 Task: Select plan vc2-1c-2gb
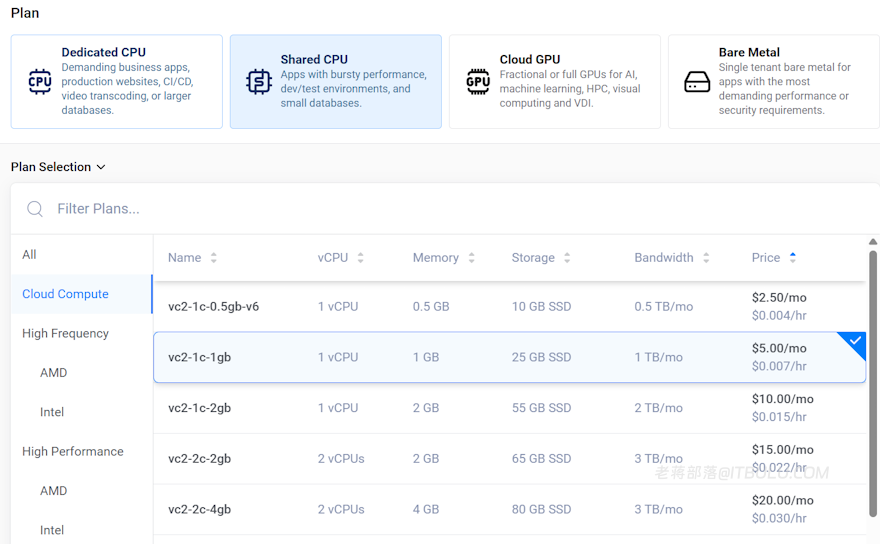(x=510, y=408)
